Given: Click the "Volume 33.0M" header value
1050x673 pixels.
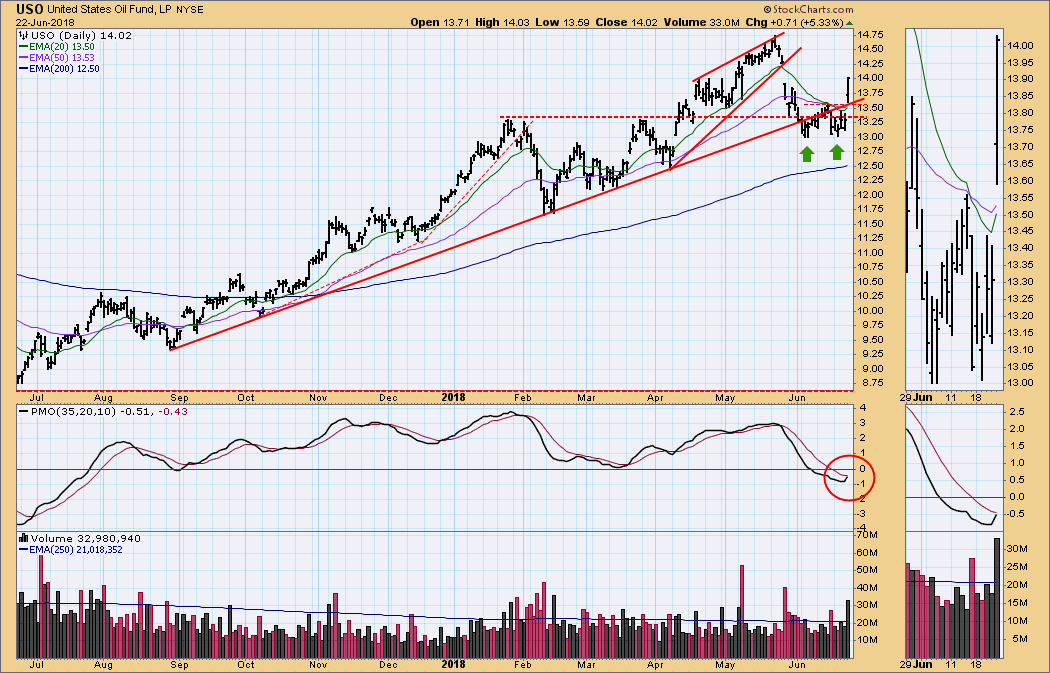Looking at the screenshot, I should pyautogui.click(x=702, y=22).
